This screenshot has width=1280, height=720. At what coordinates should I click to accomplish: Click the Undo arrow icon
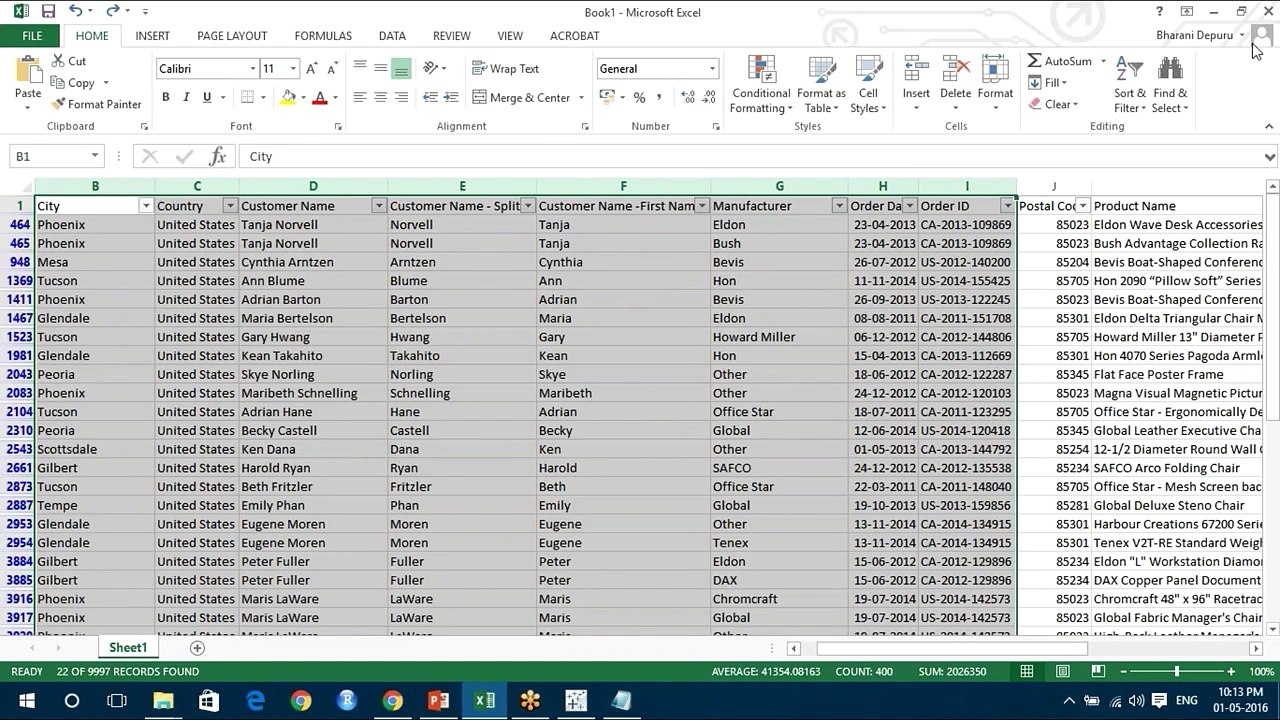point(76,12)
